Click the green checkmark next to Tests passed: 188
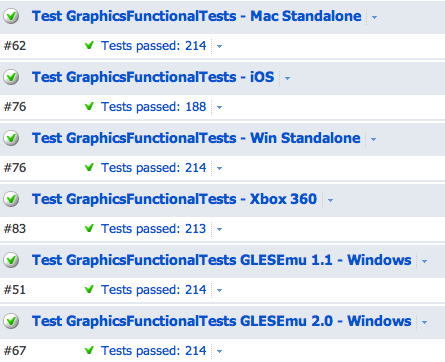 [89, 106]
